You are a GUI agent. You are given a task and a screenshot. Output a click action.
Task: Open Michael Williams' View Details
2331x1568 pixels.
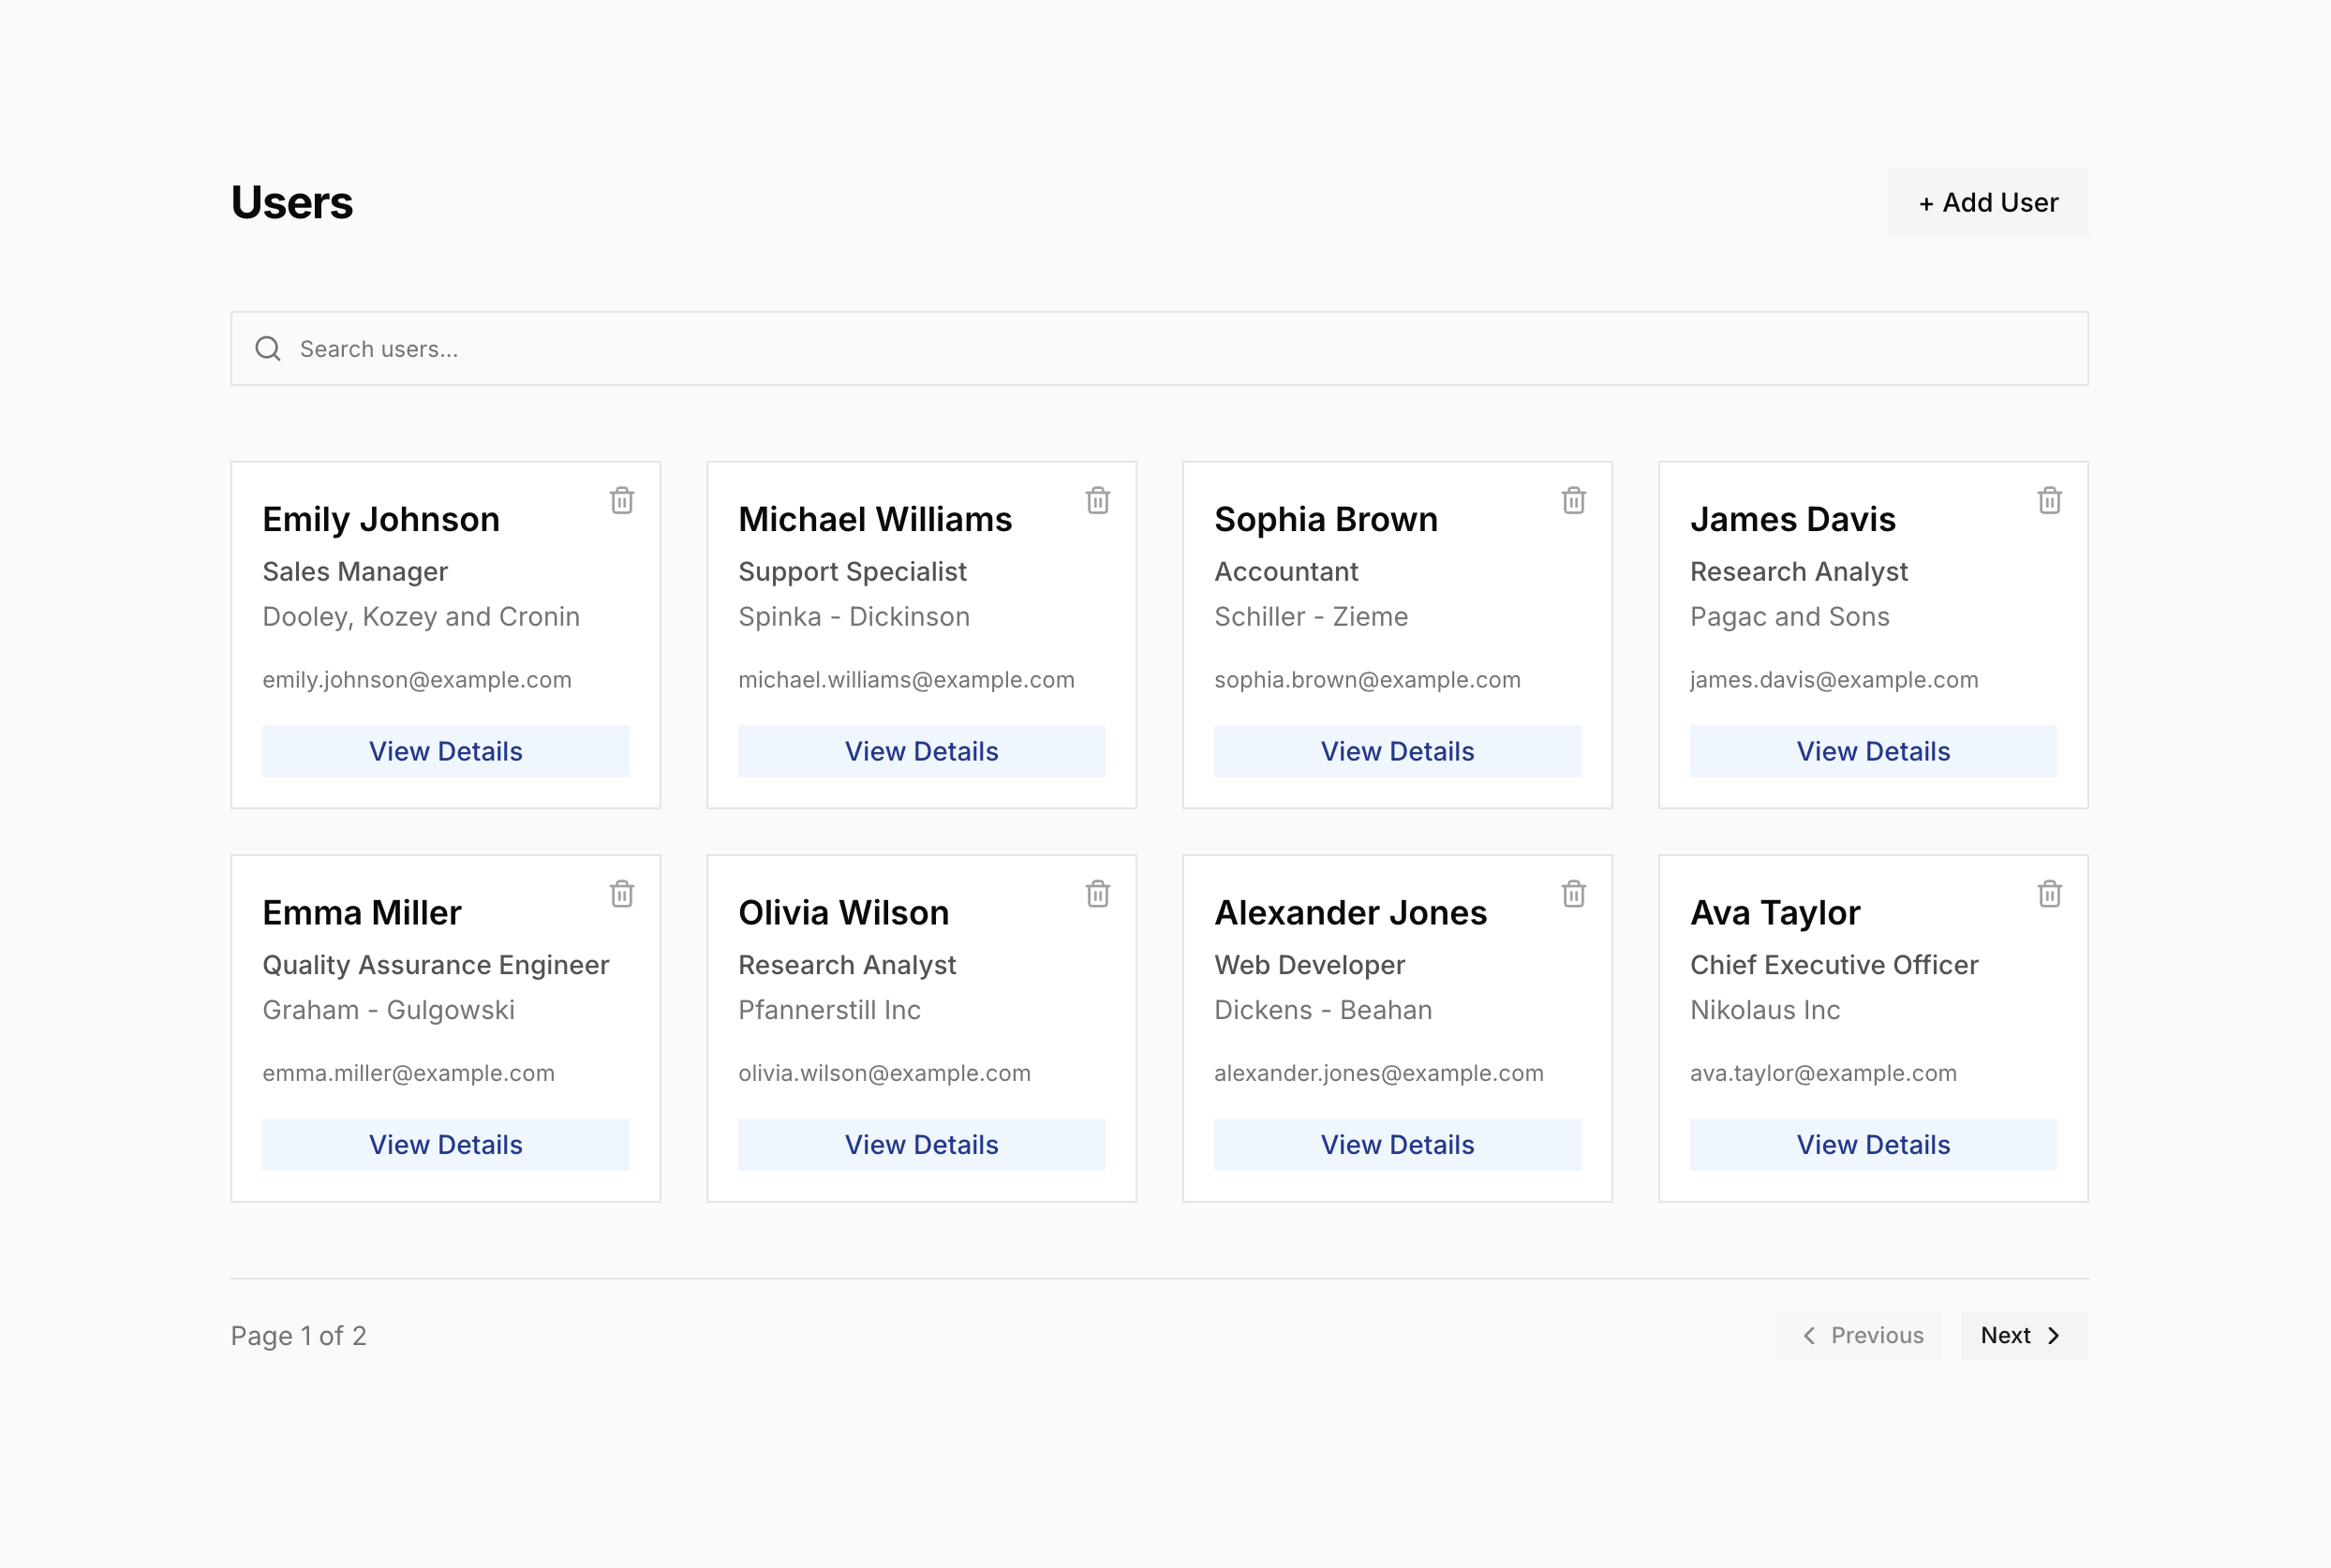921,751
